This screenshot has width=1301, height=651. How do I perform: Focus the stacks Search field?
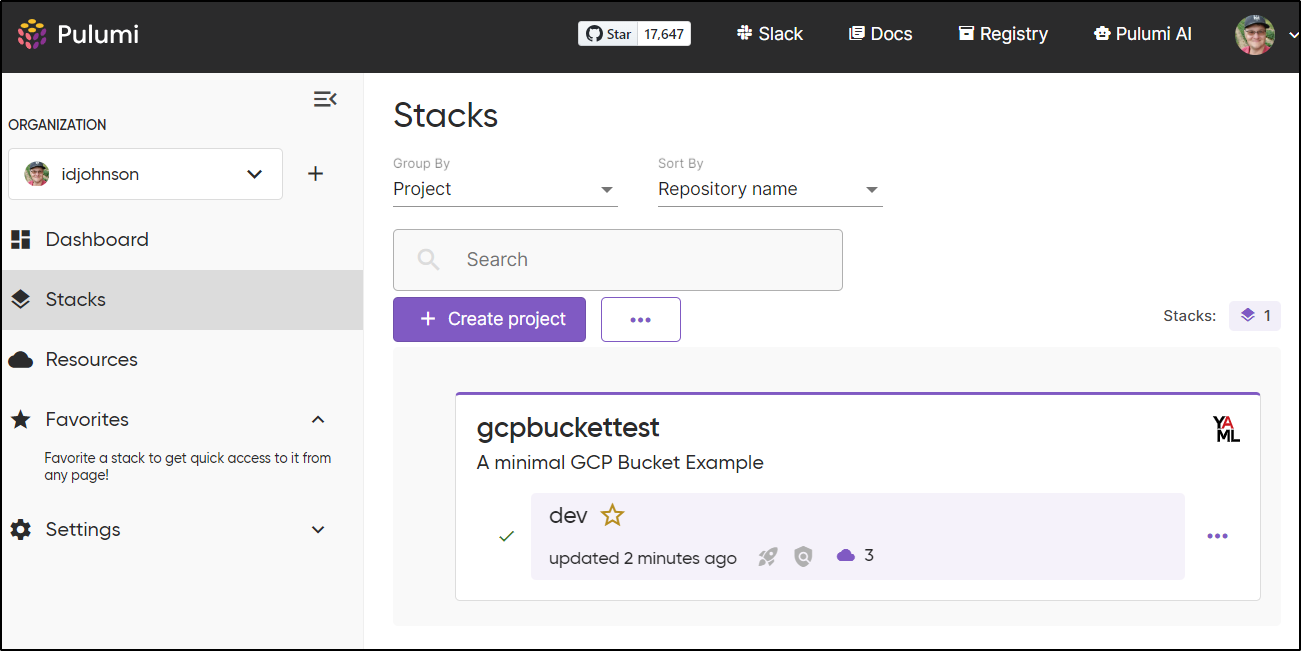pyautogui.click(x=618, y=260)
